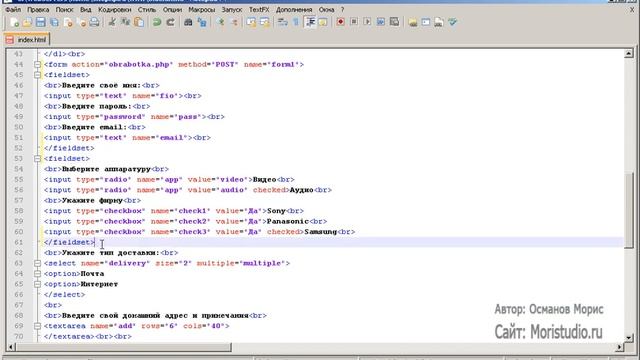Screen dimensions: 640x360
Task: Collapse the fieldset fold at line 53
Action: point(38,159)
